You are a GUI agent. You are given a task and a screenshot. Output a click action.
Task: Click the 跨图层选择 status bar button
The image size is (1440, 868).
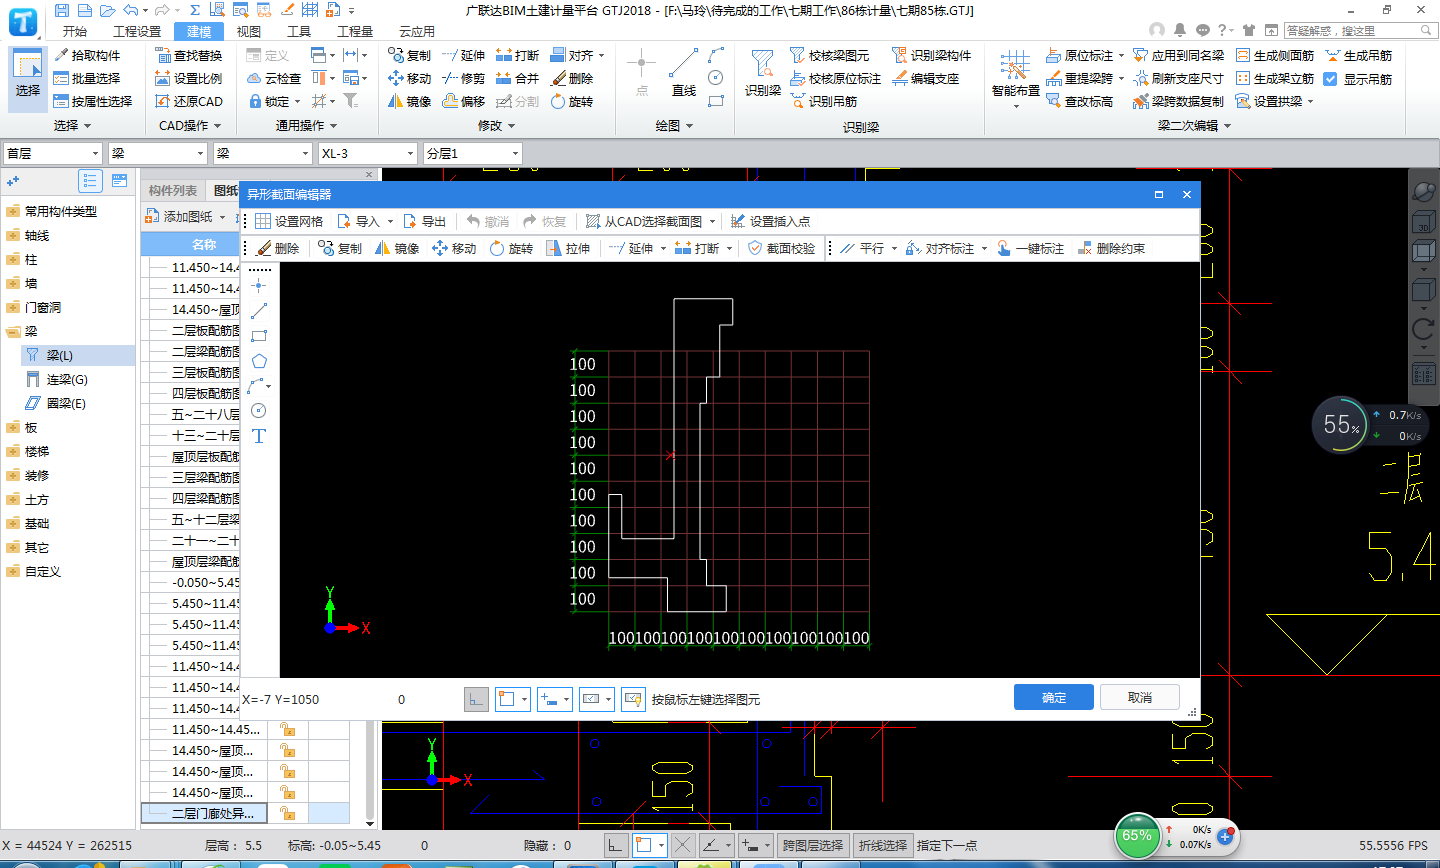[813, 845]
